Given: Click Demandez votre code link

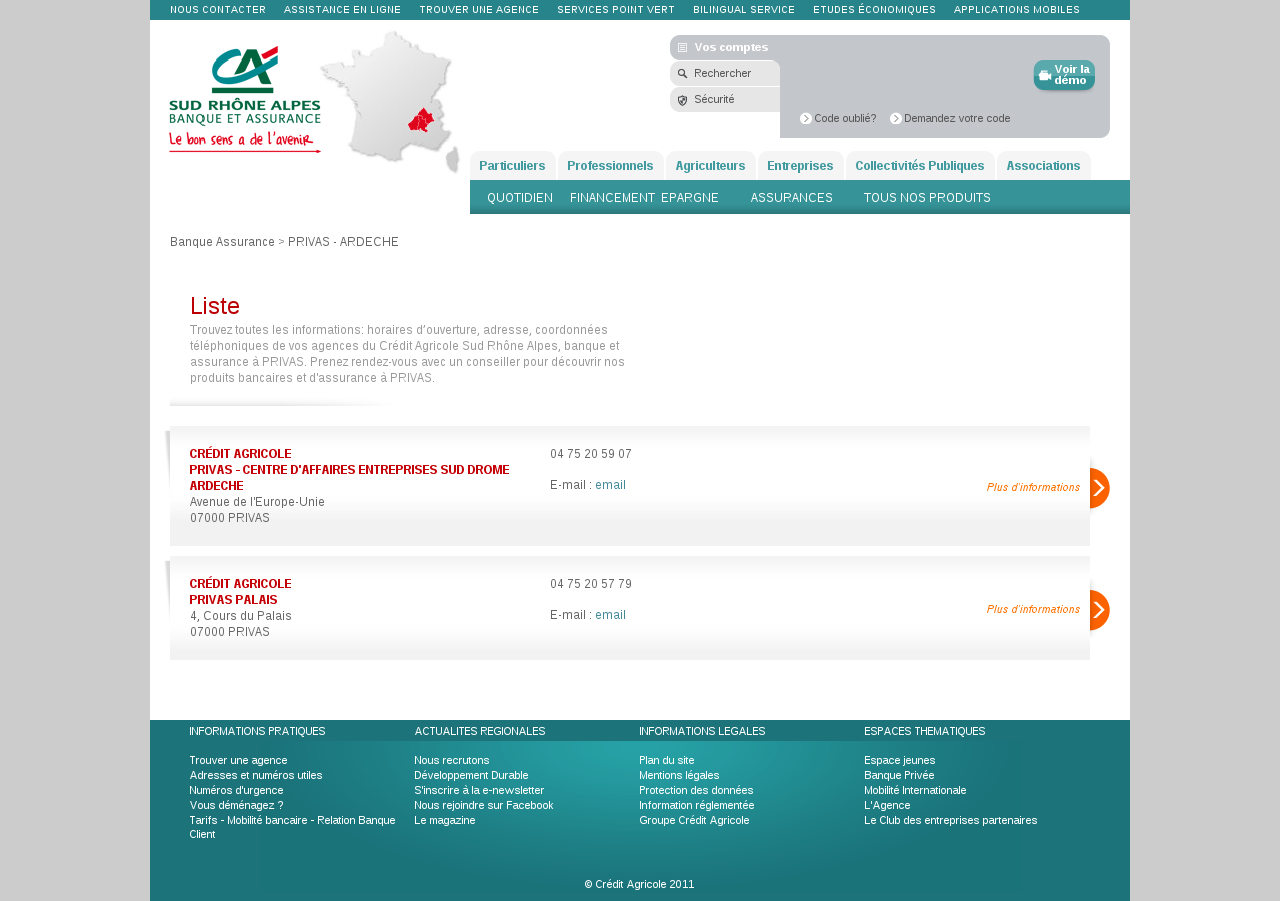Looking at the screenshot, I should coord(957,118).
